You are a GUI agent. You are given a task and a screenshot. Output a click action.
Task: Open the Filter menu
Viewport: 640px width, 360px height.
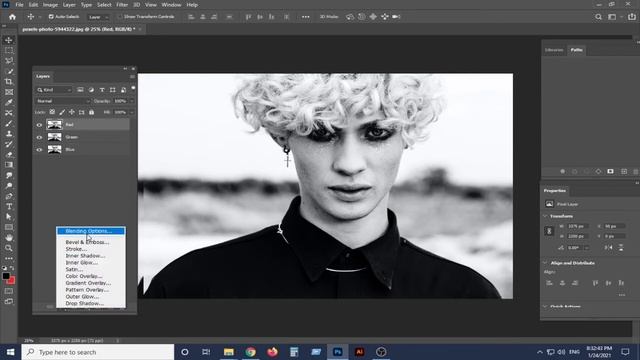(122, 5)
